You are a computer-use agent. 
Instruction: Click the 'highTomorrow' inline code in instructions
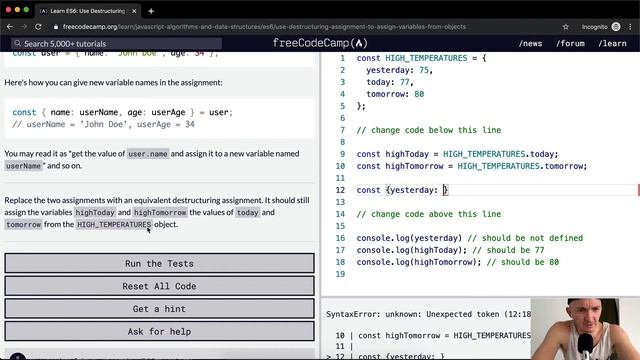click(x=160, y=212)
